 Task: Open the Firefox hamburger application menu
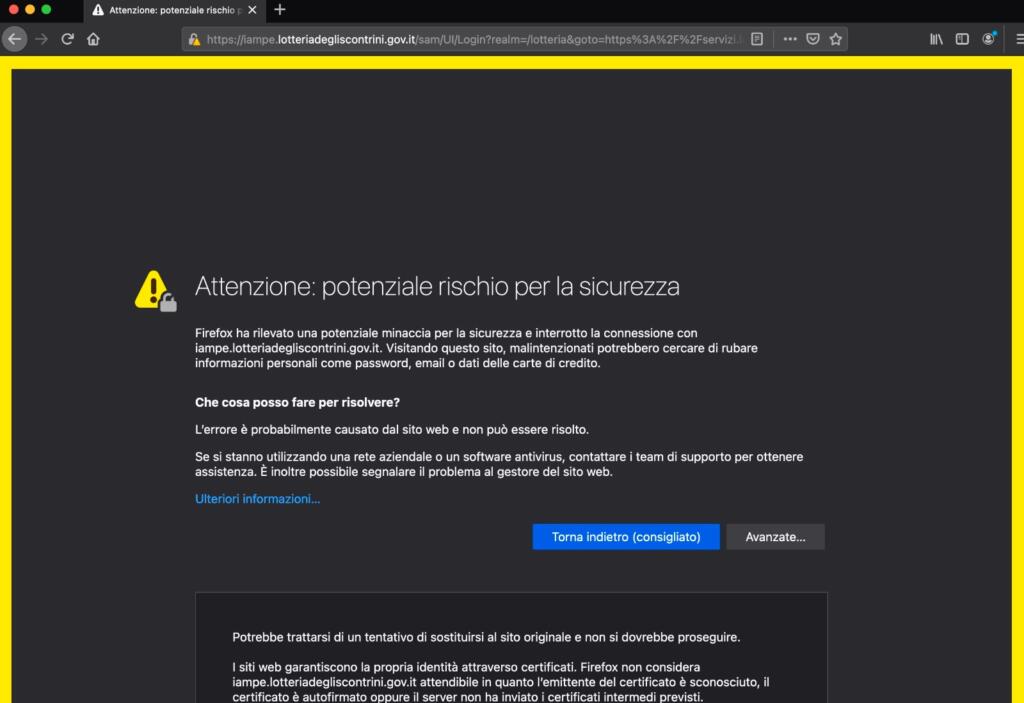(x=1017, y=39)
